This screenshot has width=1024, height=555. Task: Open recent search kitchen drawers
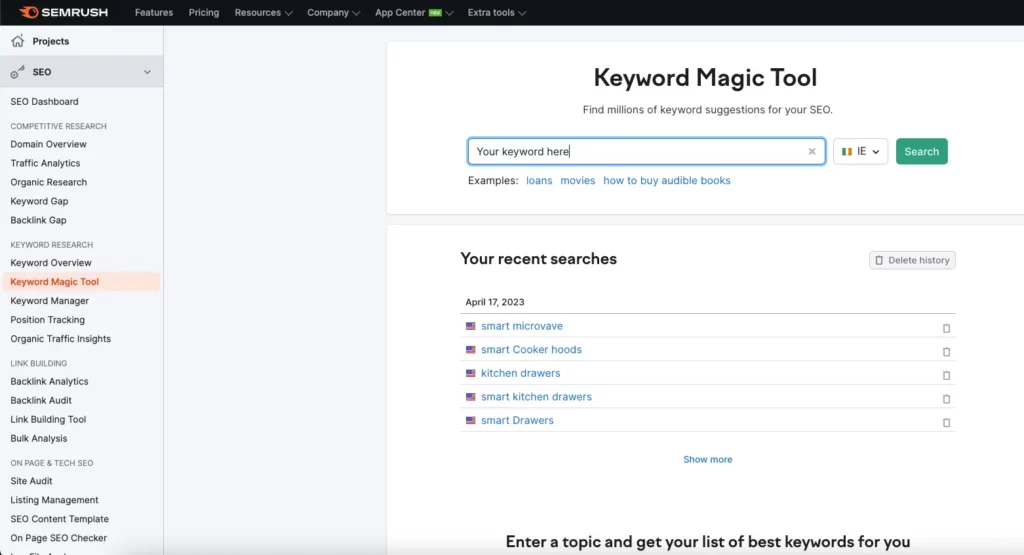[520, 373]
